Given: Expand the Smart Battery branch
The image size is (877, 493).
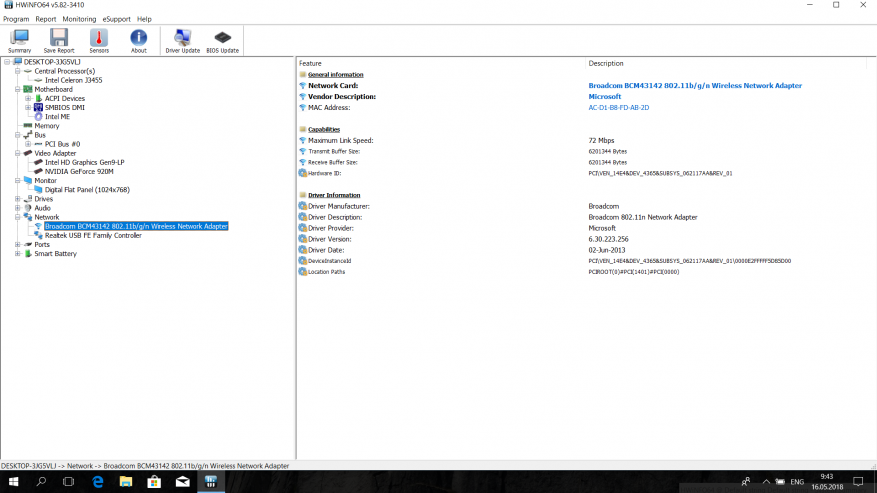Looking at the screenshot, I should (18, 254).
